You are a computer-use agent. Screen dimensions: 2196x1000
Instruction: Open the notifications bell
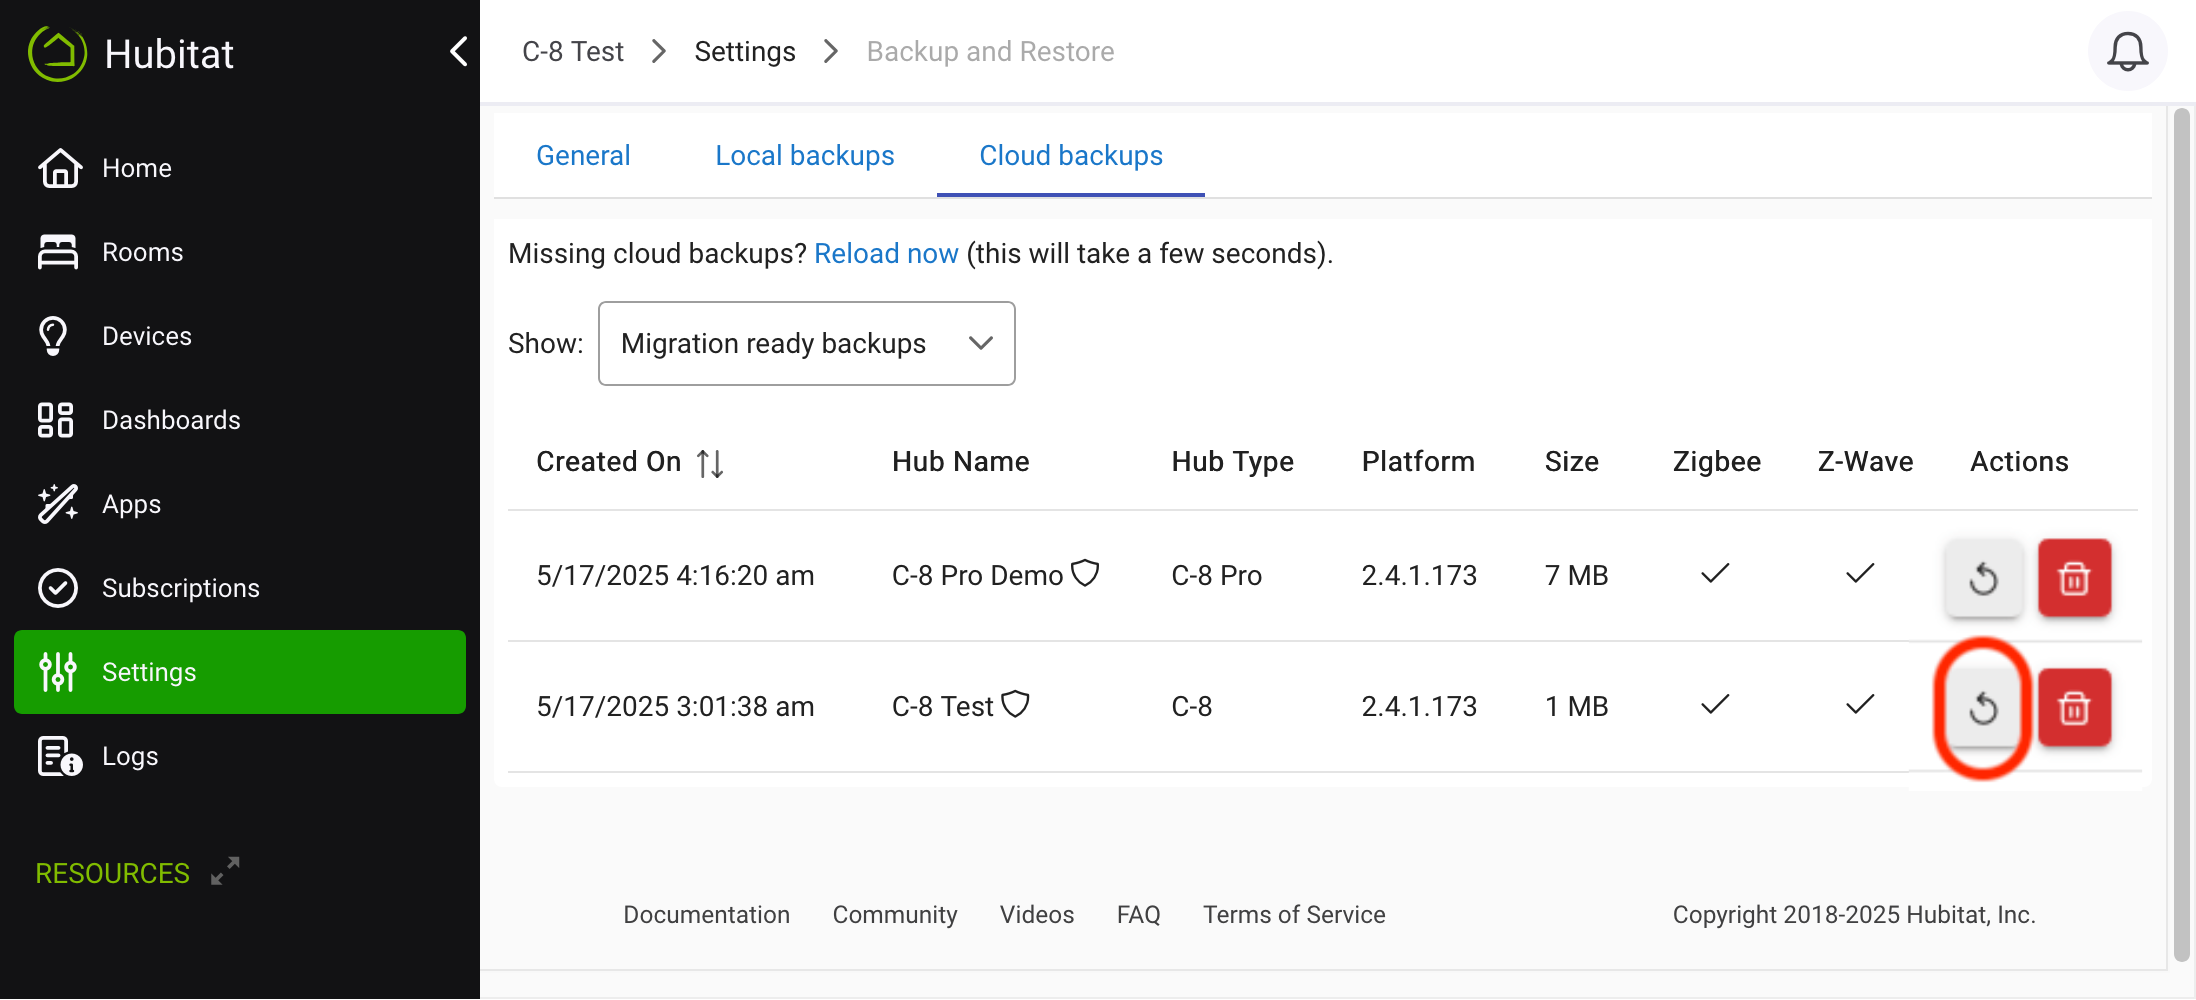pyautogui.click(x=2127, y=51)
